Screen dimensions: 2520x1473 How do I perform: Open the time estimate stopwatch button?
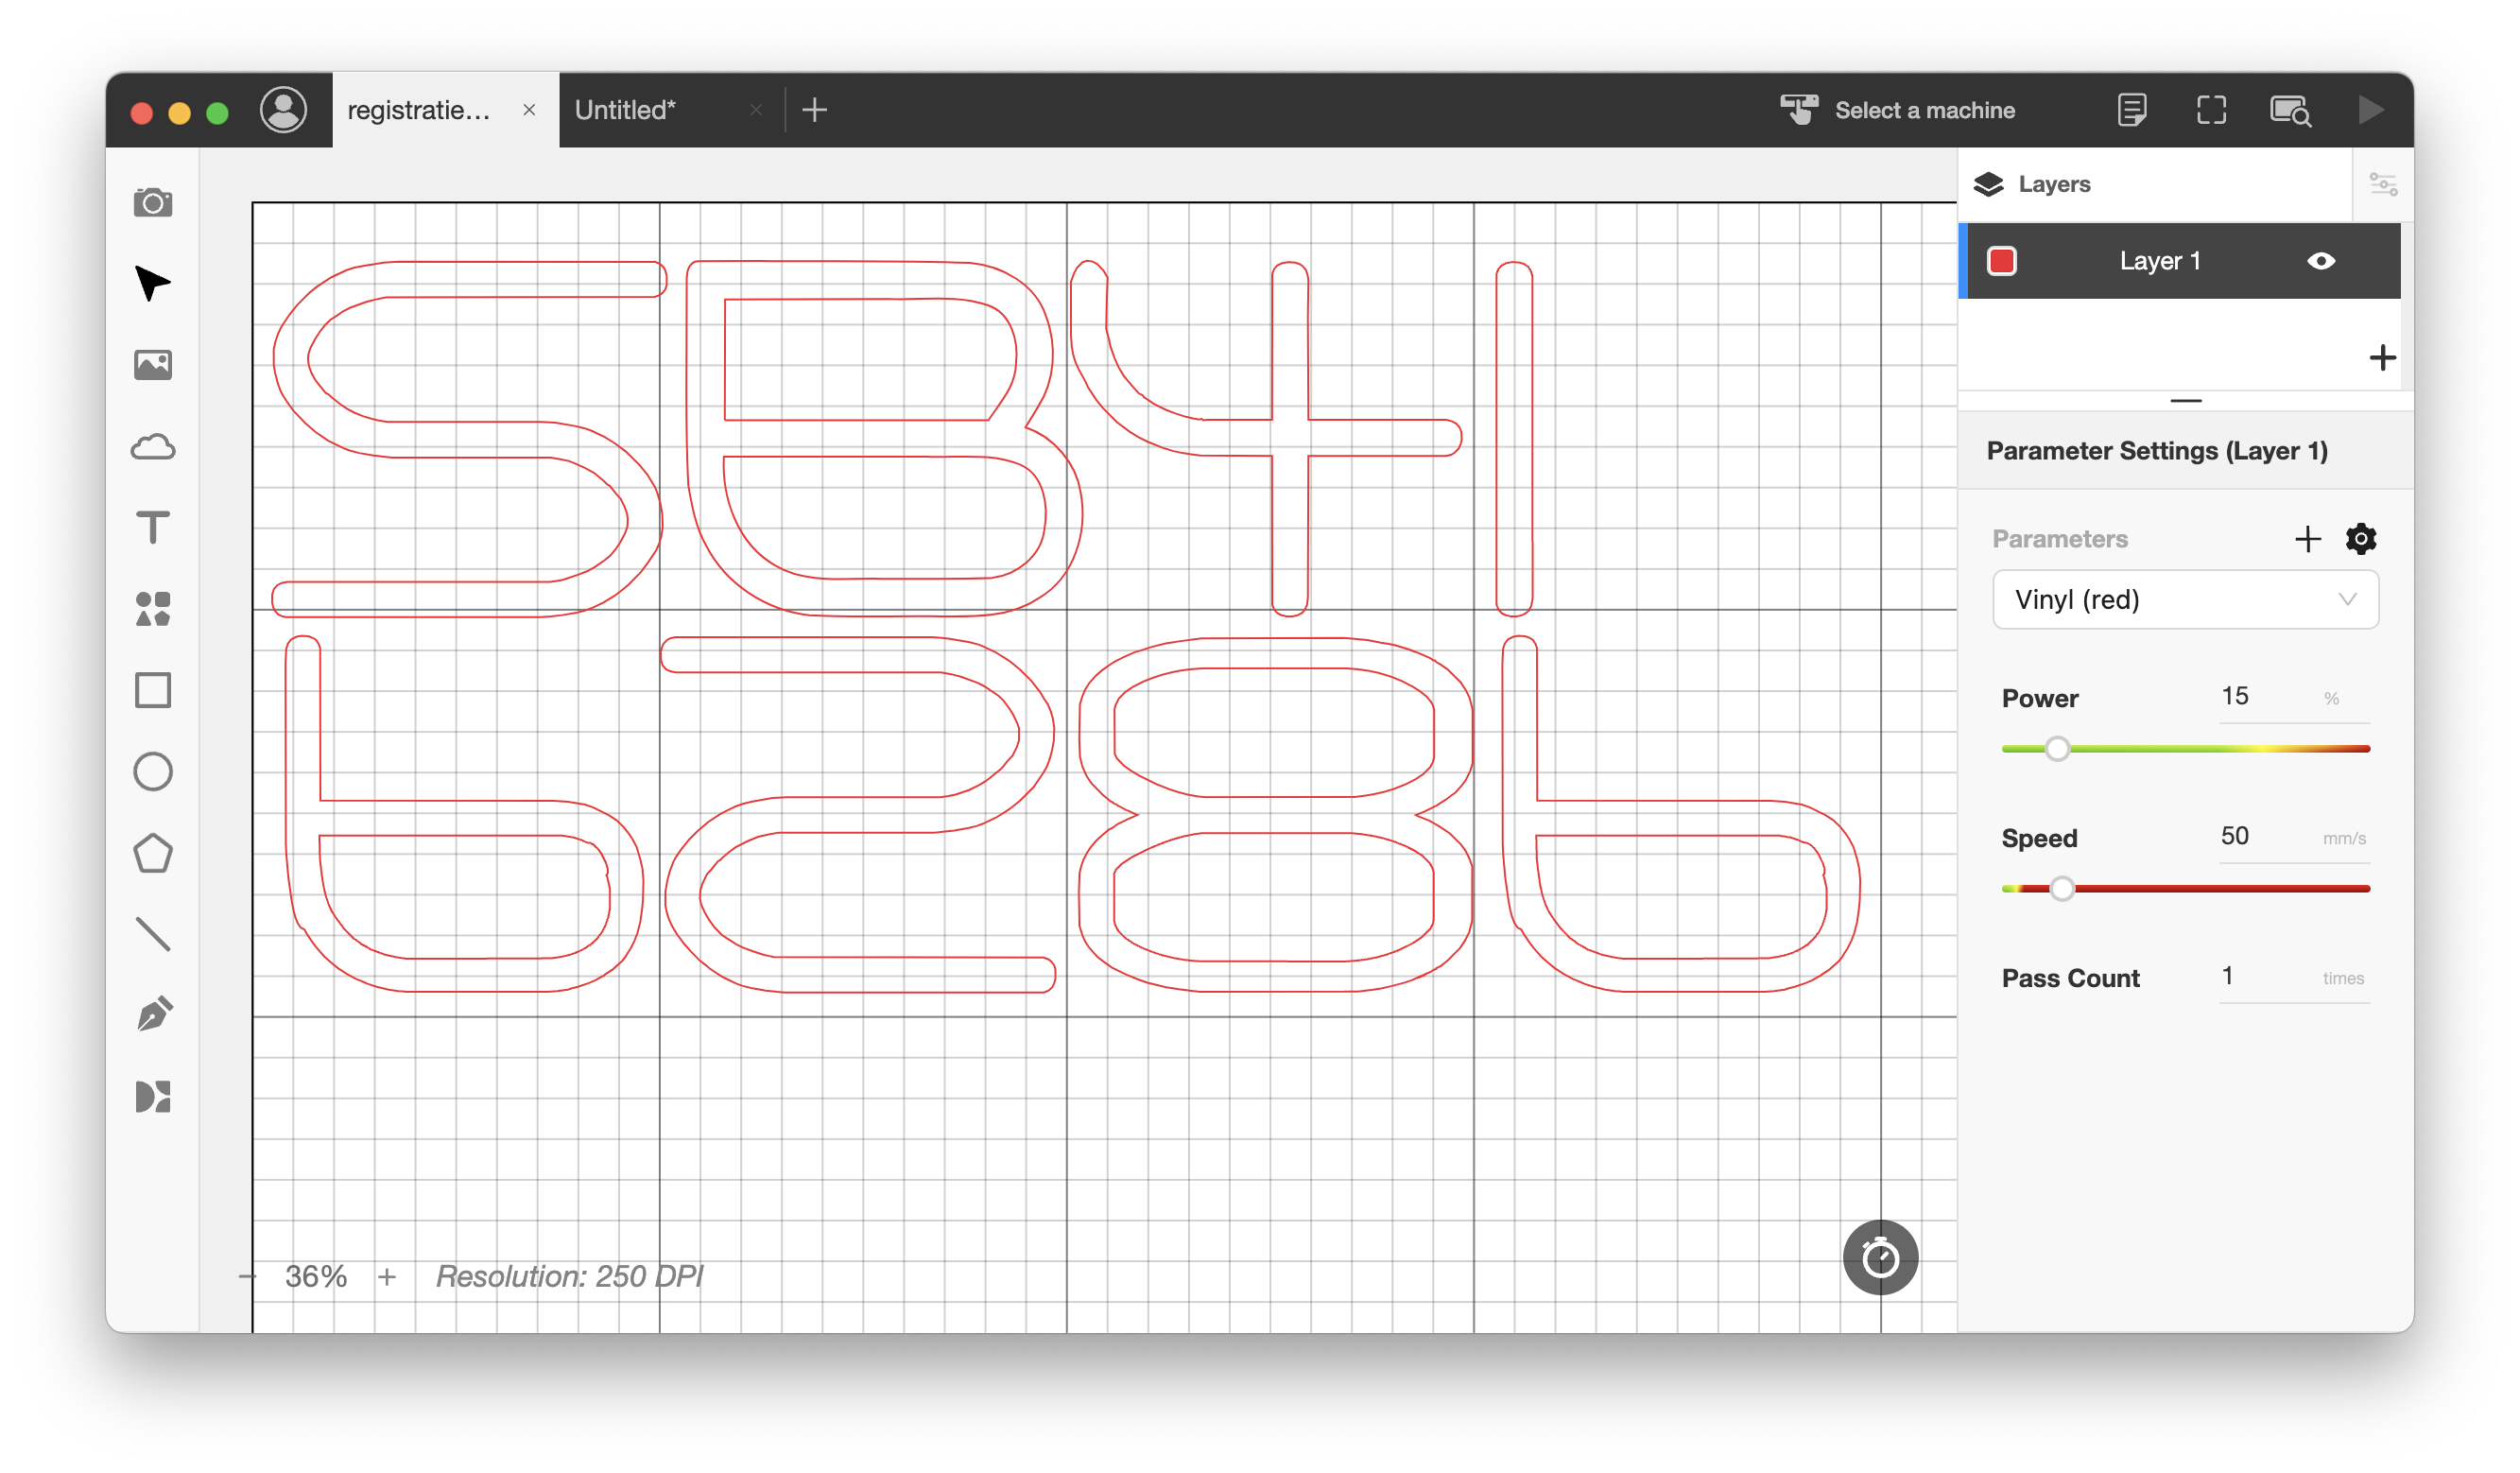click(x=1881, y=1258)
